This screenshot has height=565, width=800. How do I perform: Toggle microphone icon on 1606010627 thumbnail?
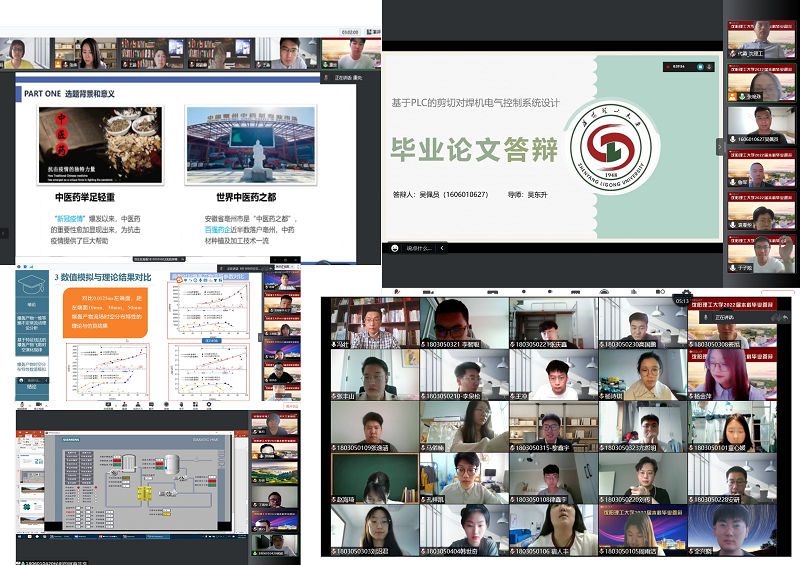pyautogui.click(x=733, y=139)
